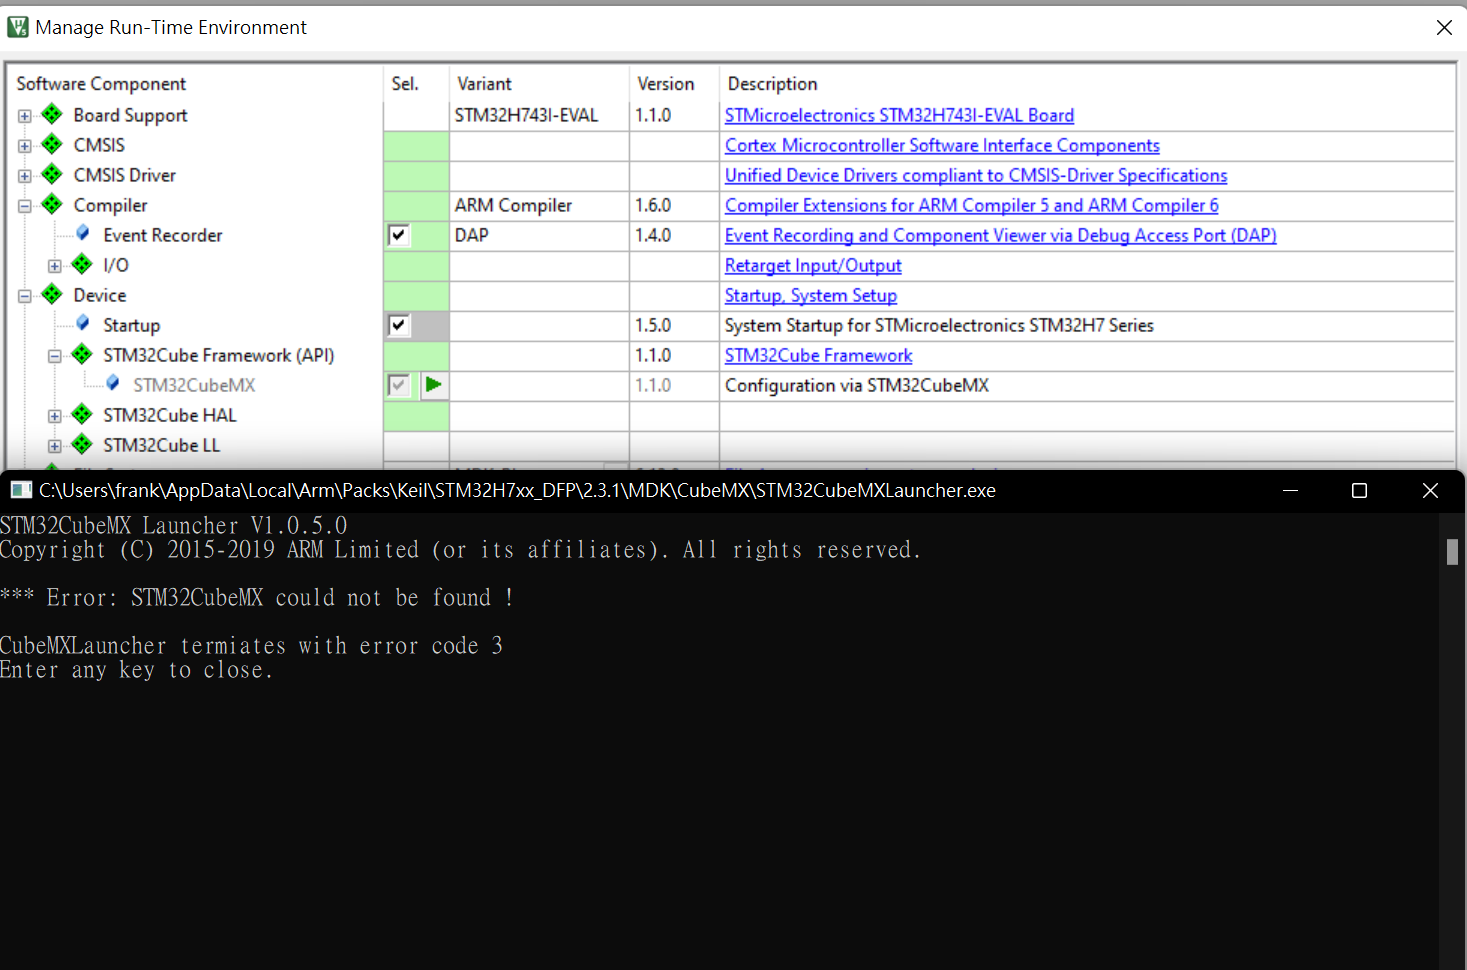Image resolution: width=1467 pixels, height=970 pixels.
Task: Collapse the STM32Cube Framework (API) node
Action: pyautogui.click(x=54, y=356)
